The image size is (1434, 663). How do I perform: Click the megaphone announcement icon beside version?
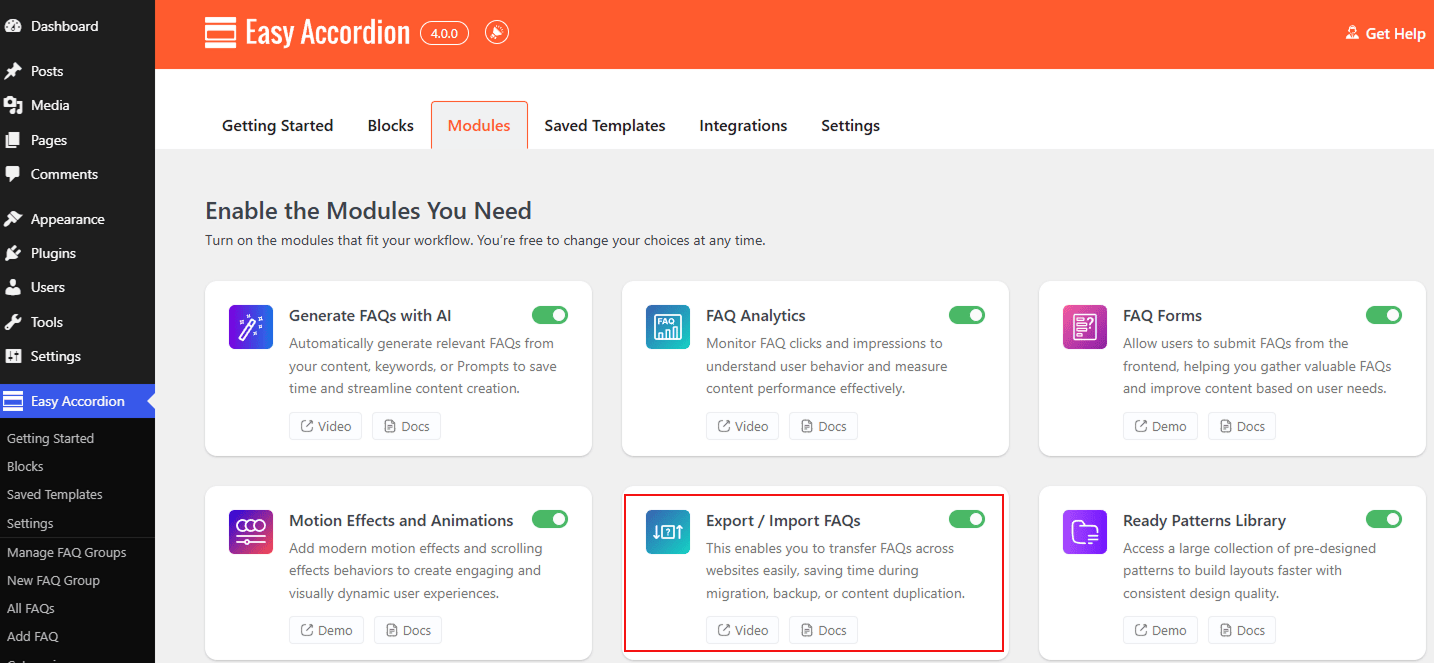[497, 33]
